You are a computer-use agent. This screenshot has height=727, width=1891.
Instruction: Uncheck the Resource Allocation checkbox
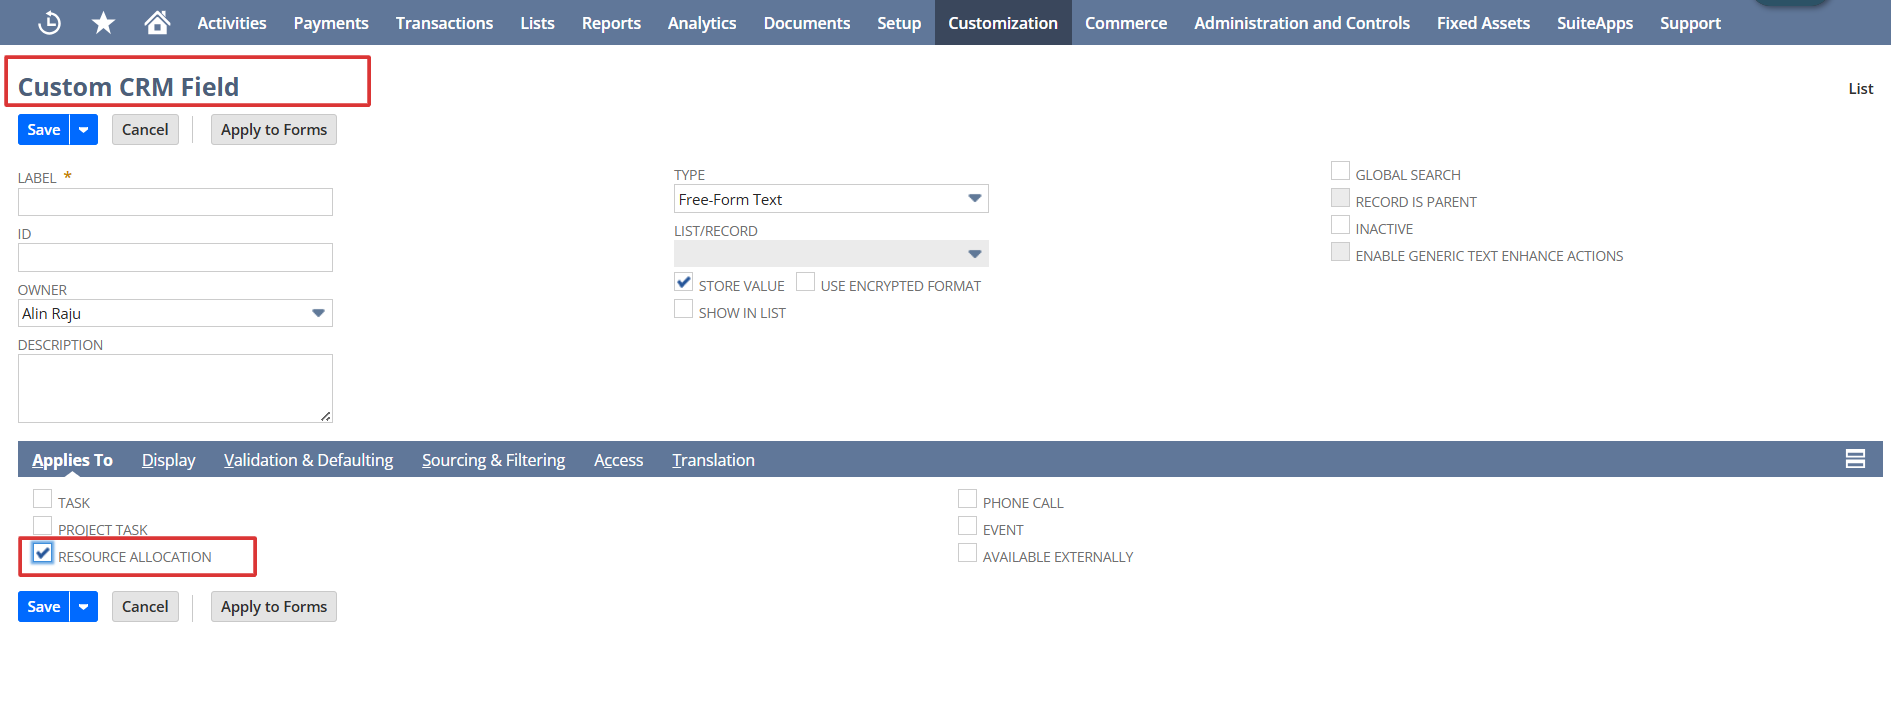pos(43,553)
